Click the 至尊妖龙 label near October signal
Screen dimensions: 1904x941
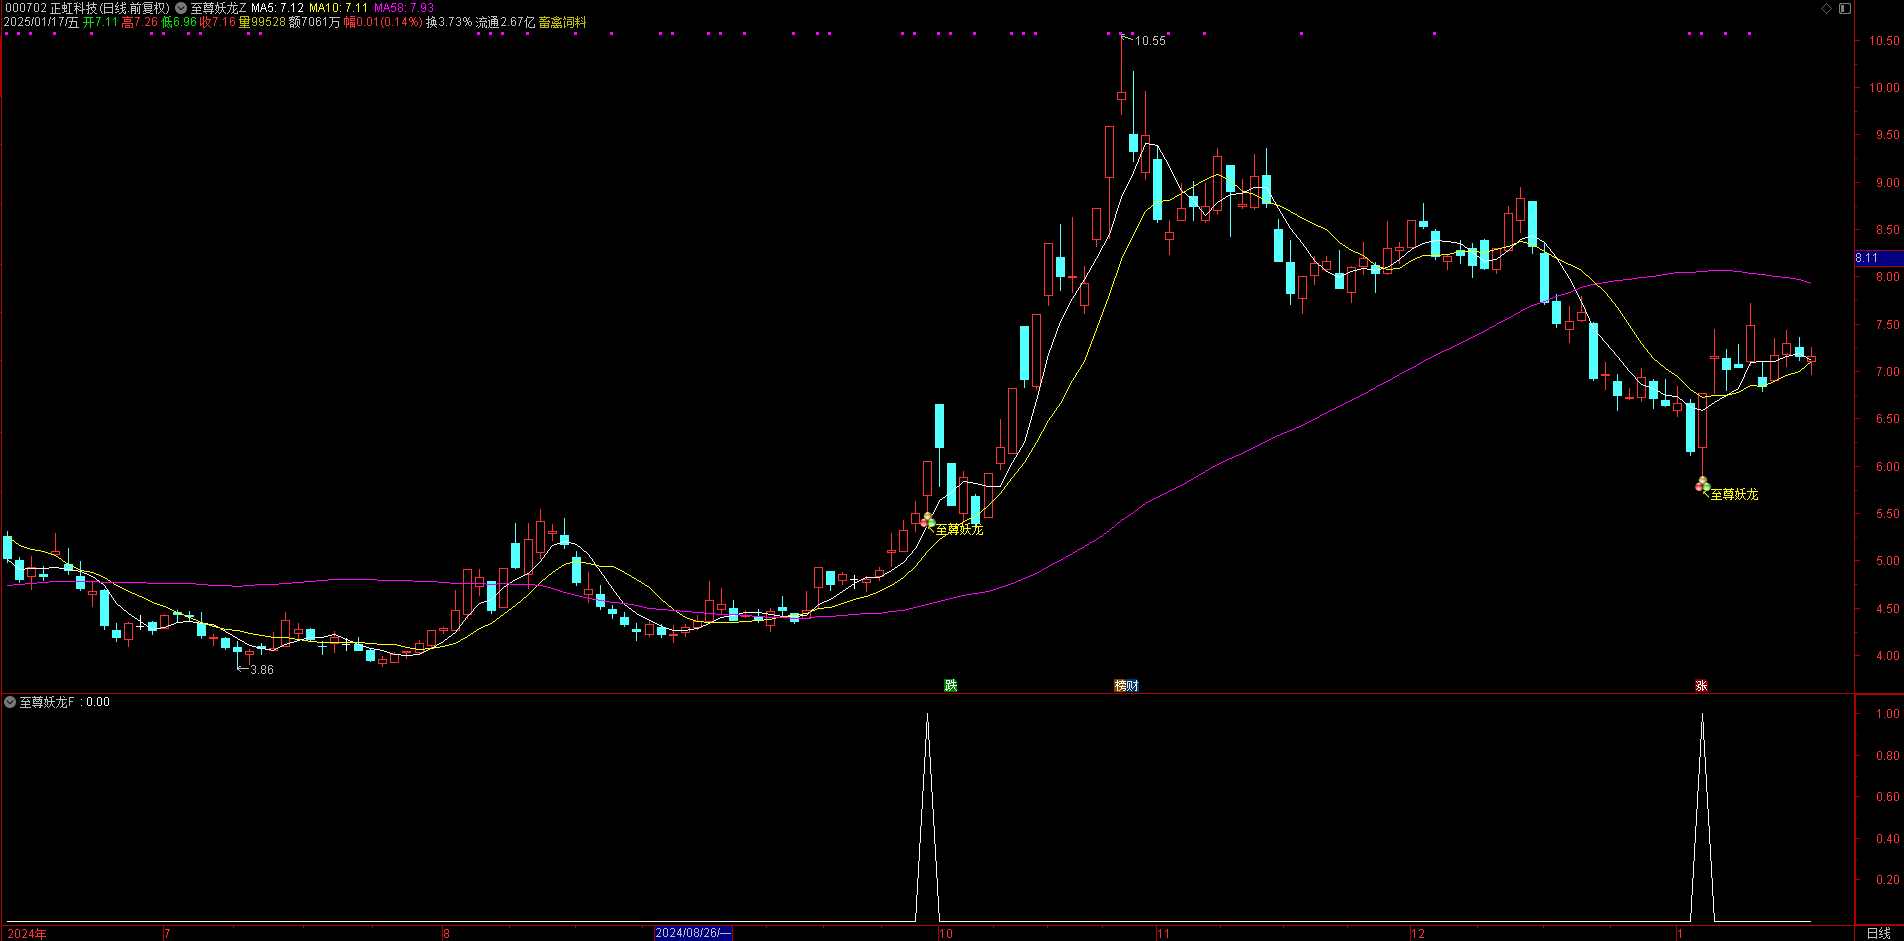pos(959,529)
